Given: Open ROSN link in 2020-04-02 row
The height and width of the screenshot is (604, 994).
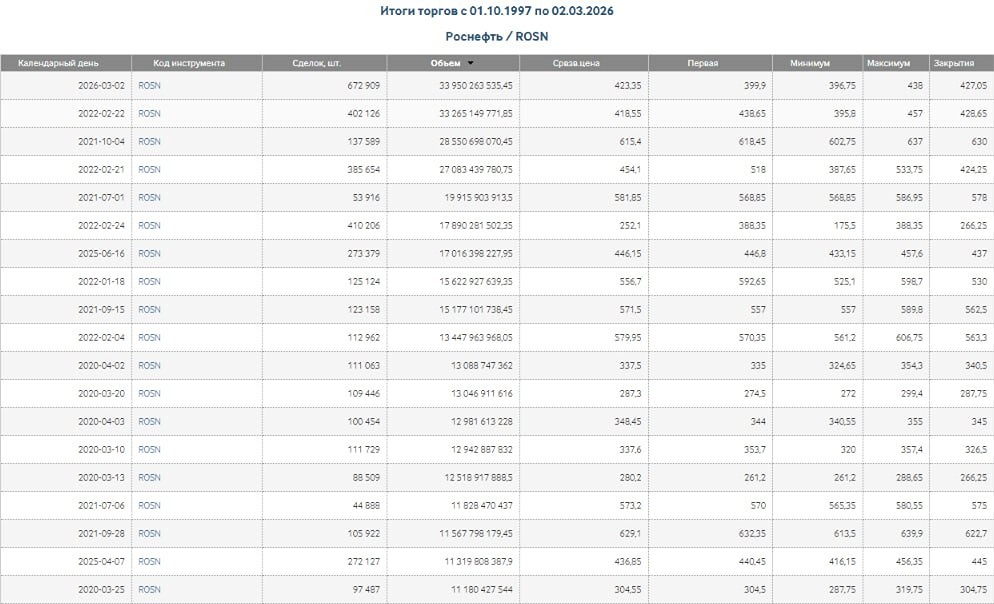Looking at the screenshot, I should (x=149, y=366).
